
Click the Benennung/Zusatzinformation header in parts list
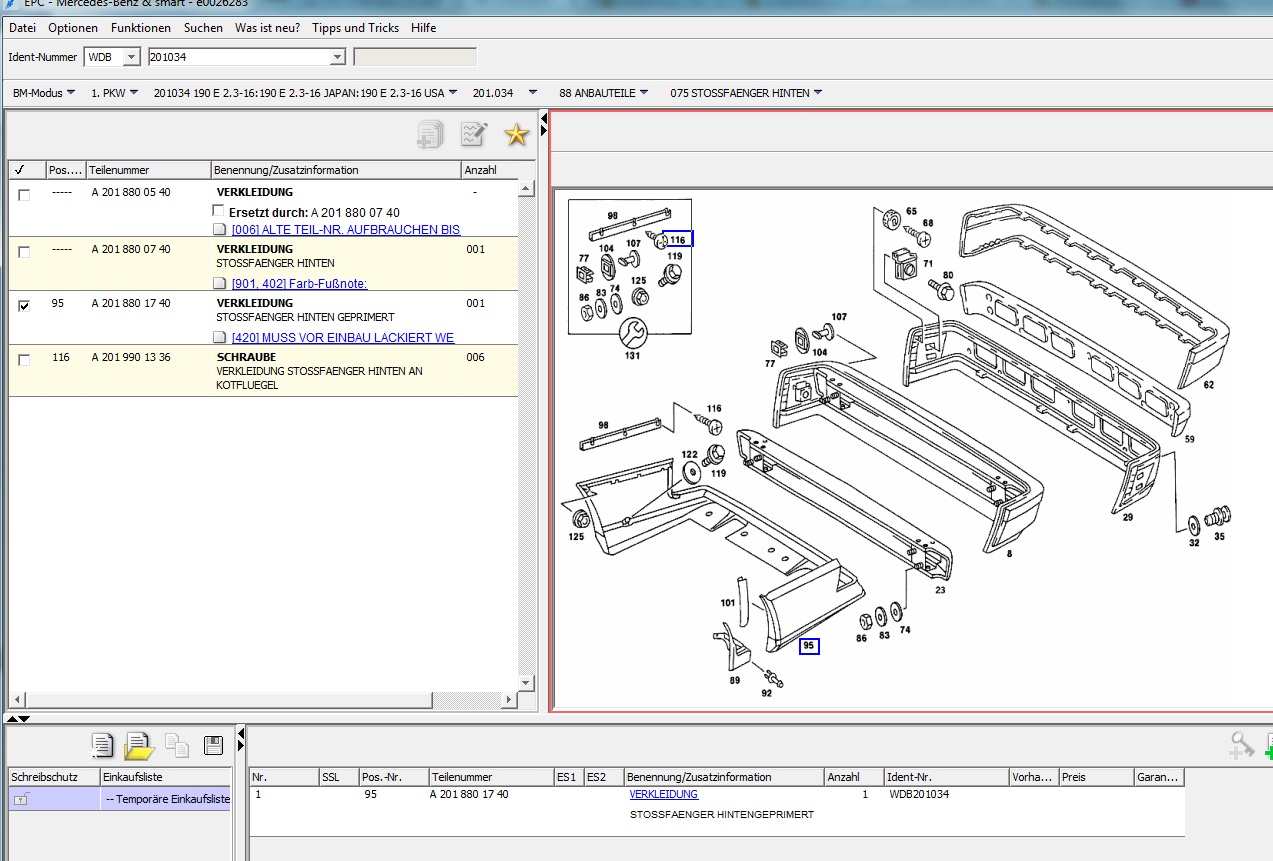[336, 170]
